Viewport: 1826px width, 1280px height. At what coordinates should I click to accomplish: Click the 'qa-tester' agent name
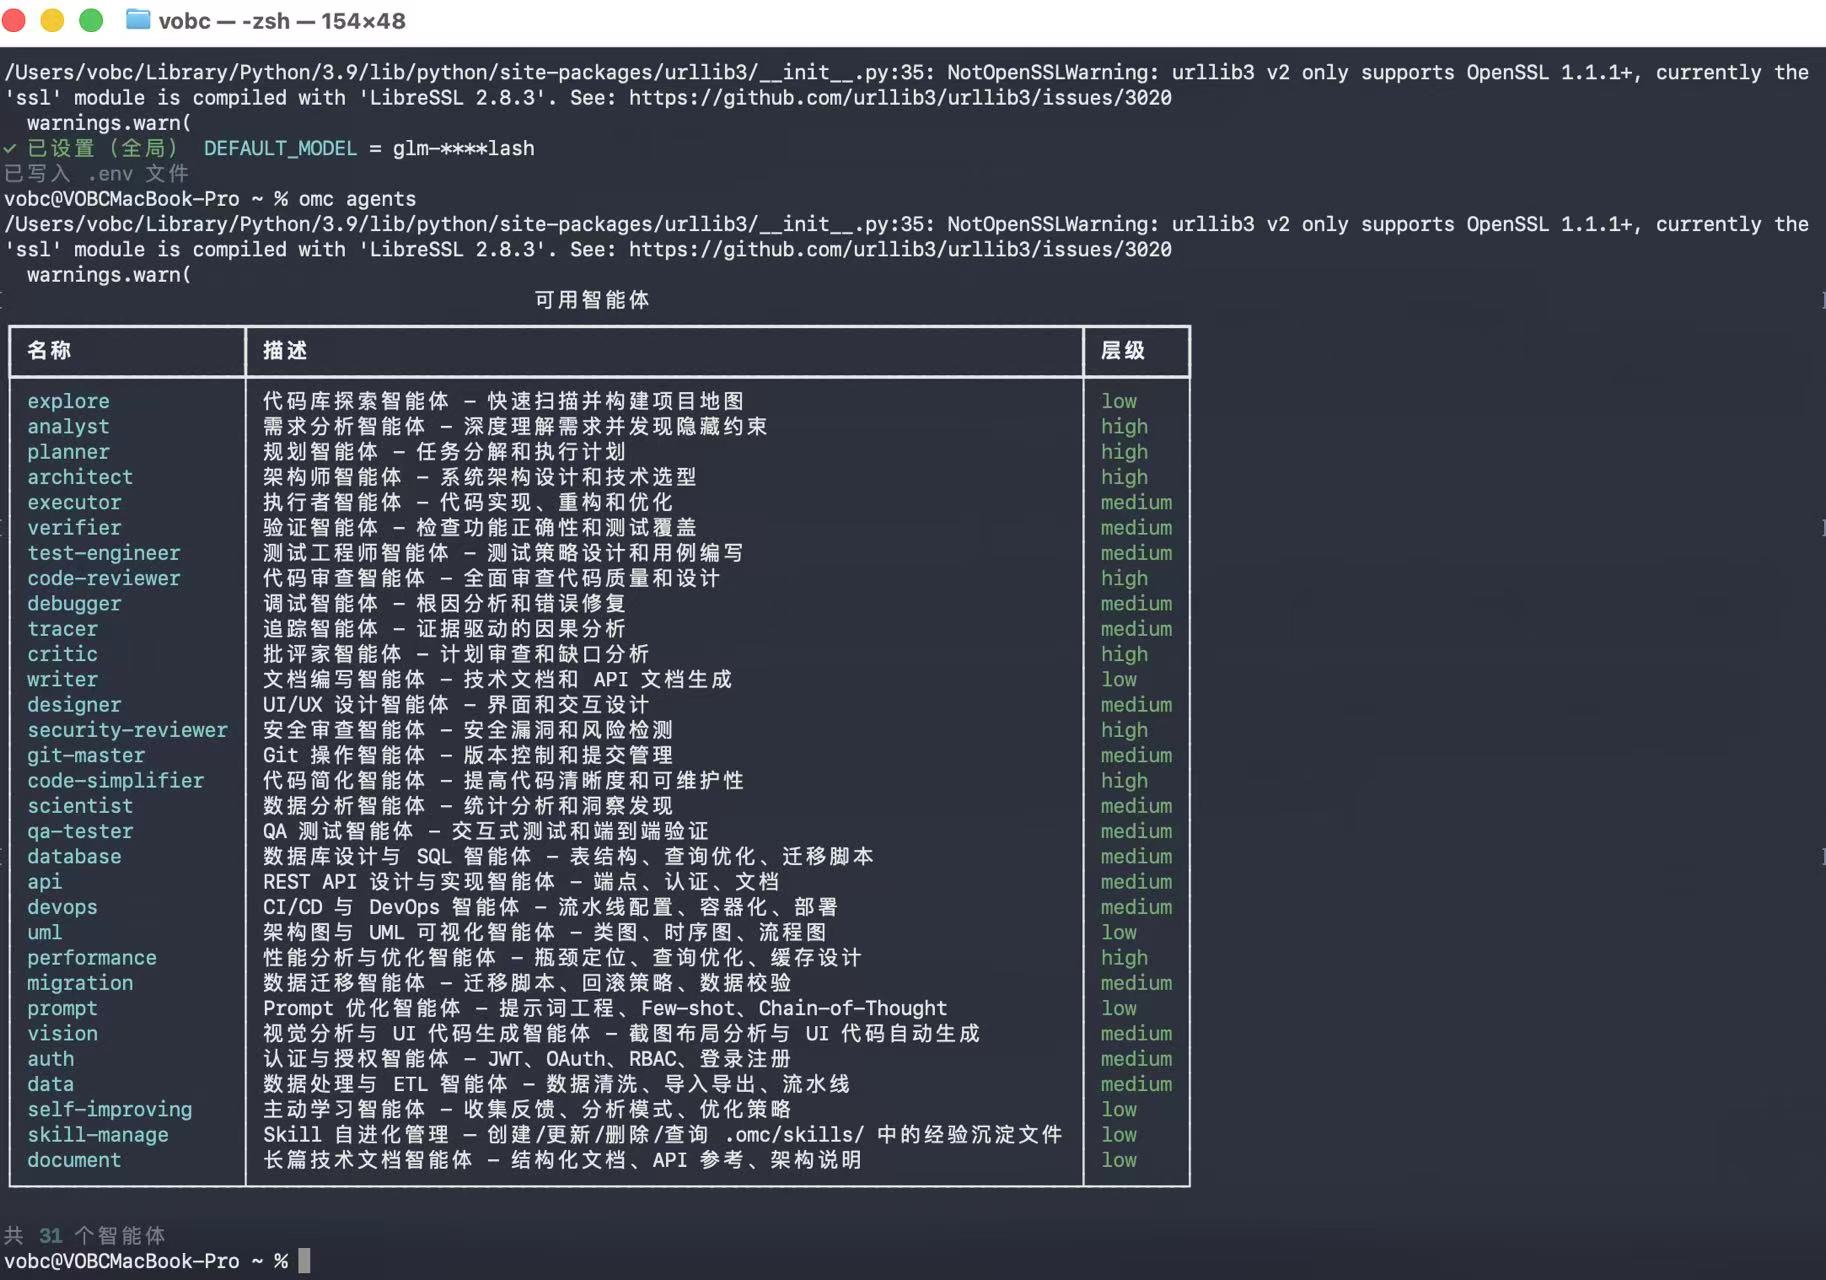(80, 832)
